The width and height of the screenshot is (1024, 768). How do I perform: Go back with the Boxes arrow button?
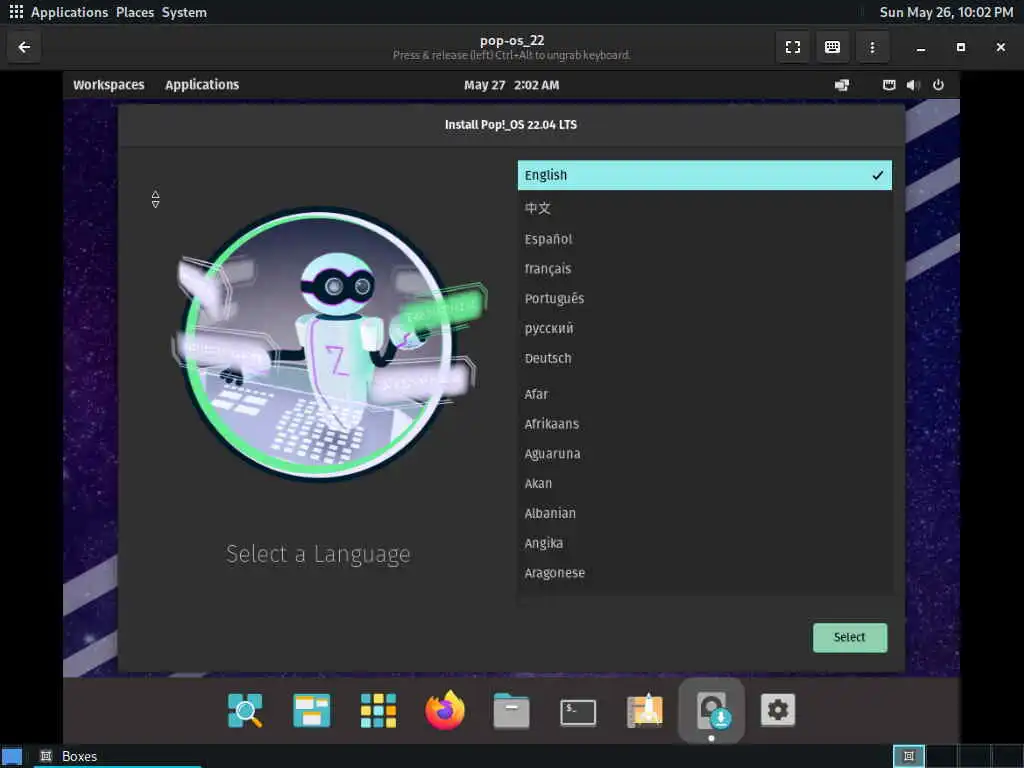pyautogui.click(x=24, y=47)
